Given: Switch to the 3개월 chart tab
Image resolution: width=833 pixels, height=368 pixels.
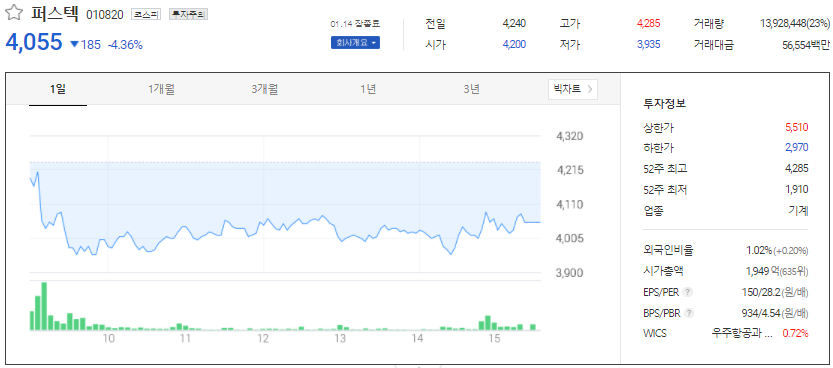Looking at the screenshot, I should tap(265, 89).
